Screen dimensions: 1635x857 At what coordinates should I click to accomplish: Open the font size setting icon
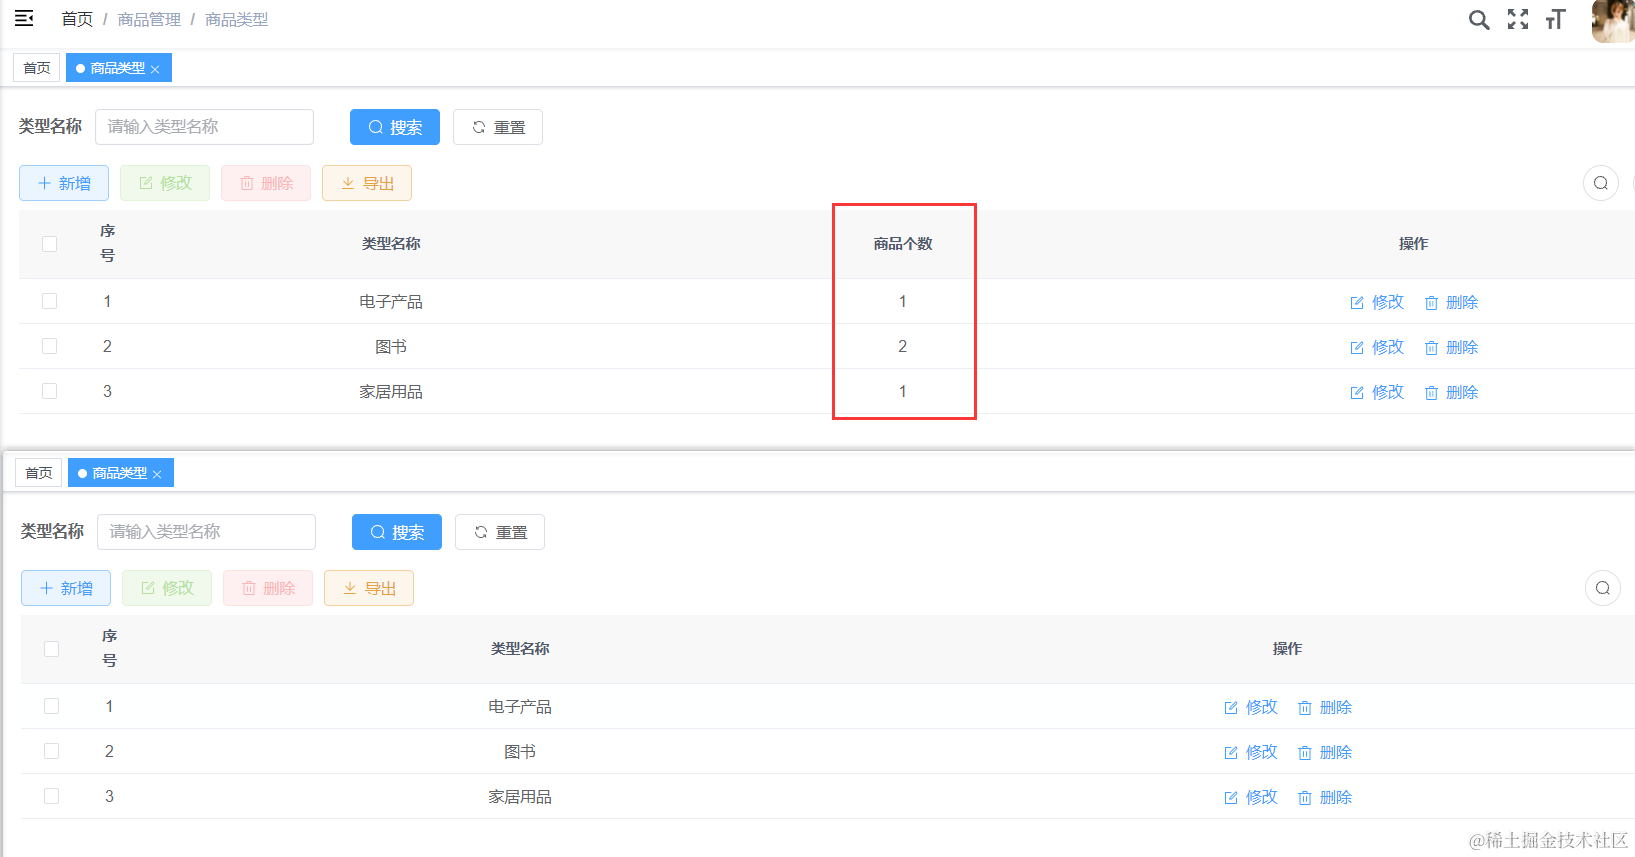1555,20
